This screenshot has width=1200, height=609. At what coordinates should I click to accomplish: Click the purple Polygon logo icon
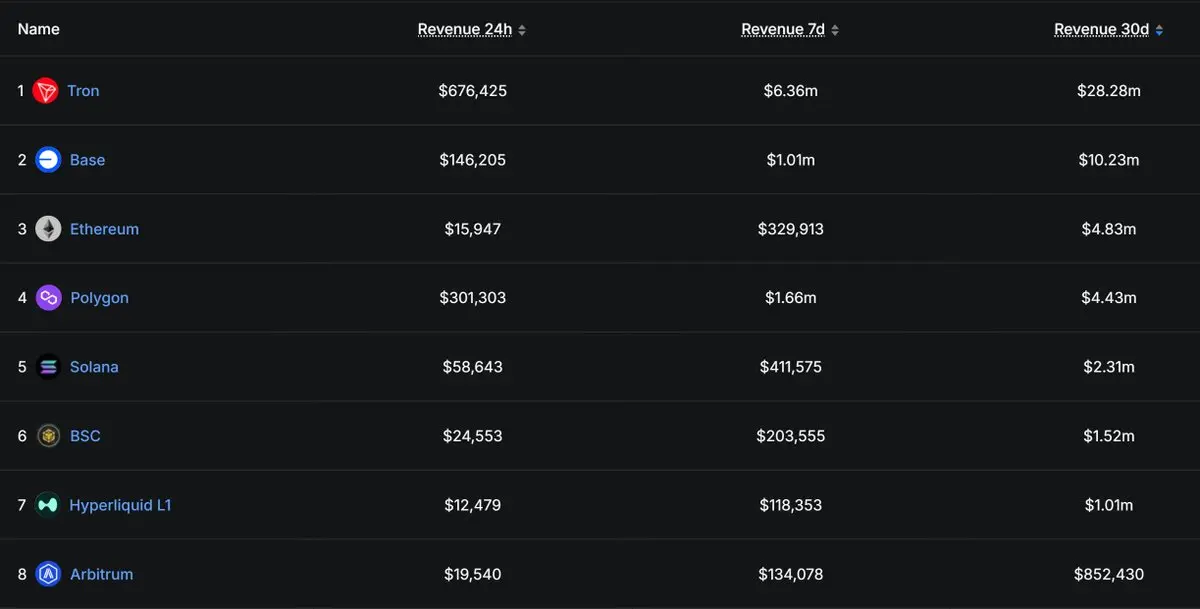coord(48,298)
